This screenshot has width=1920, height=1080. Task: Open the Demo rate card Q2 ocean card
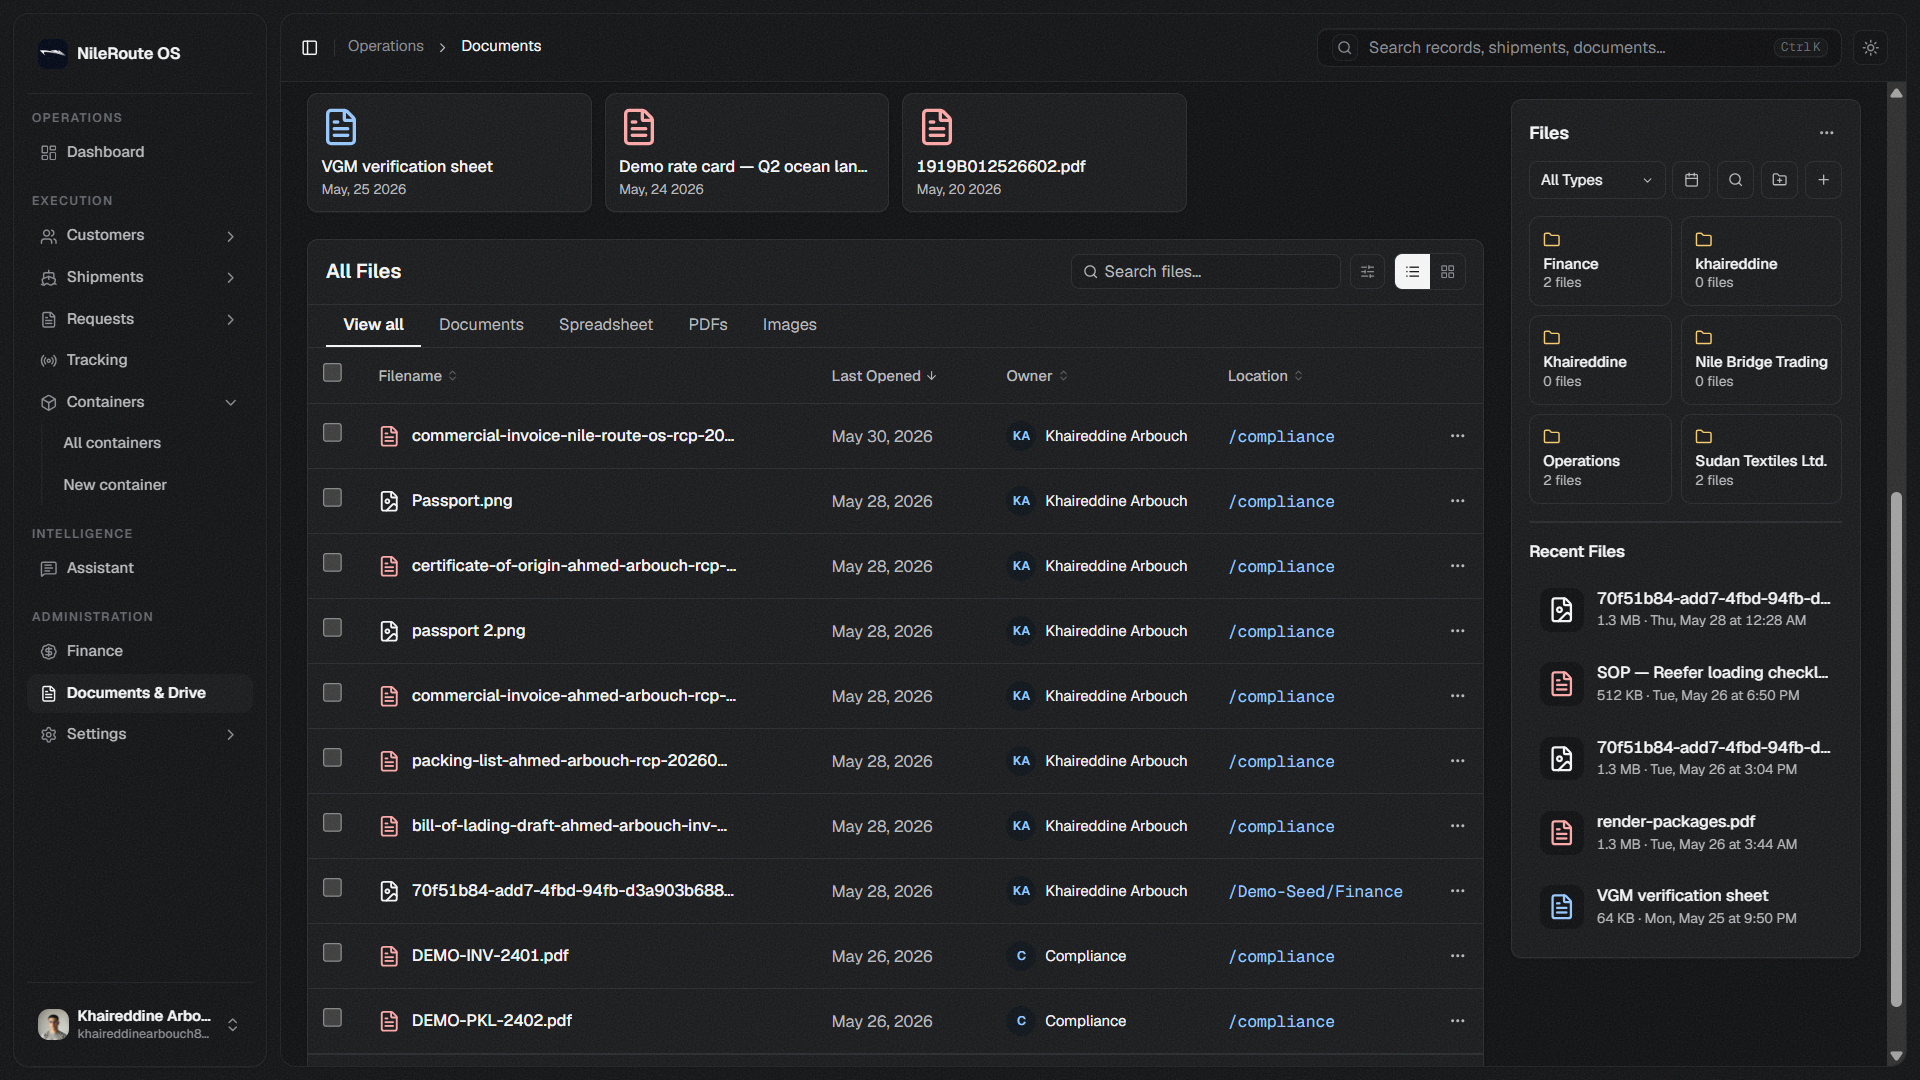click(747, 153)
